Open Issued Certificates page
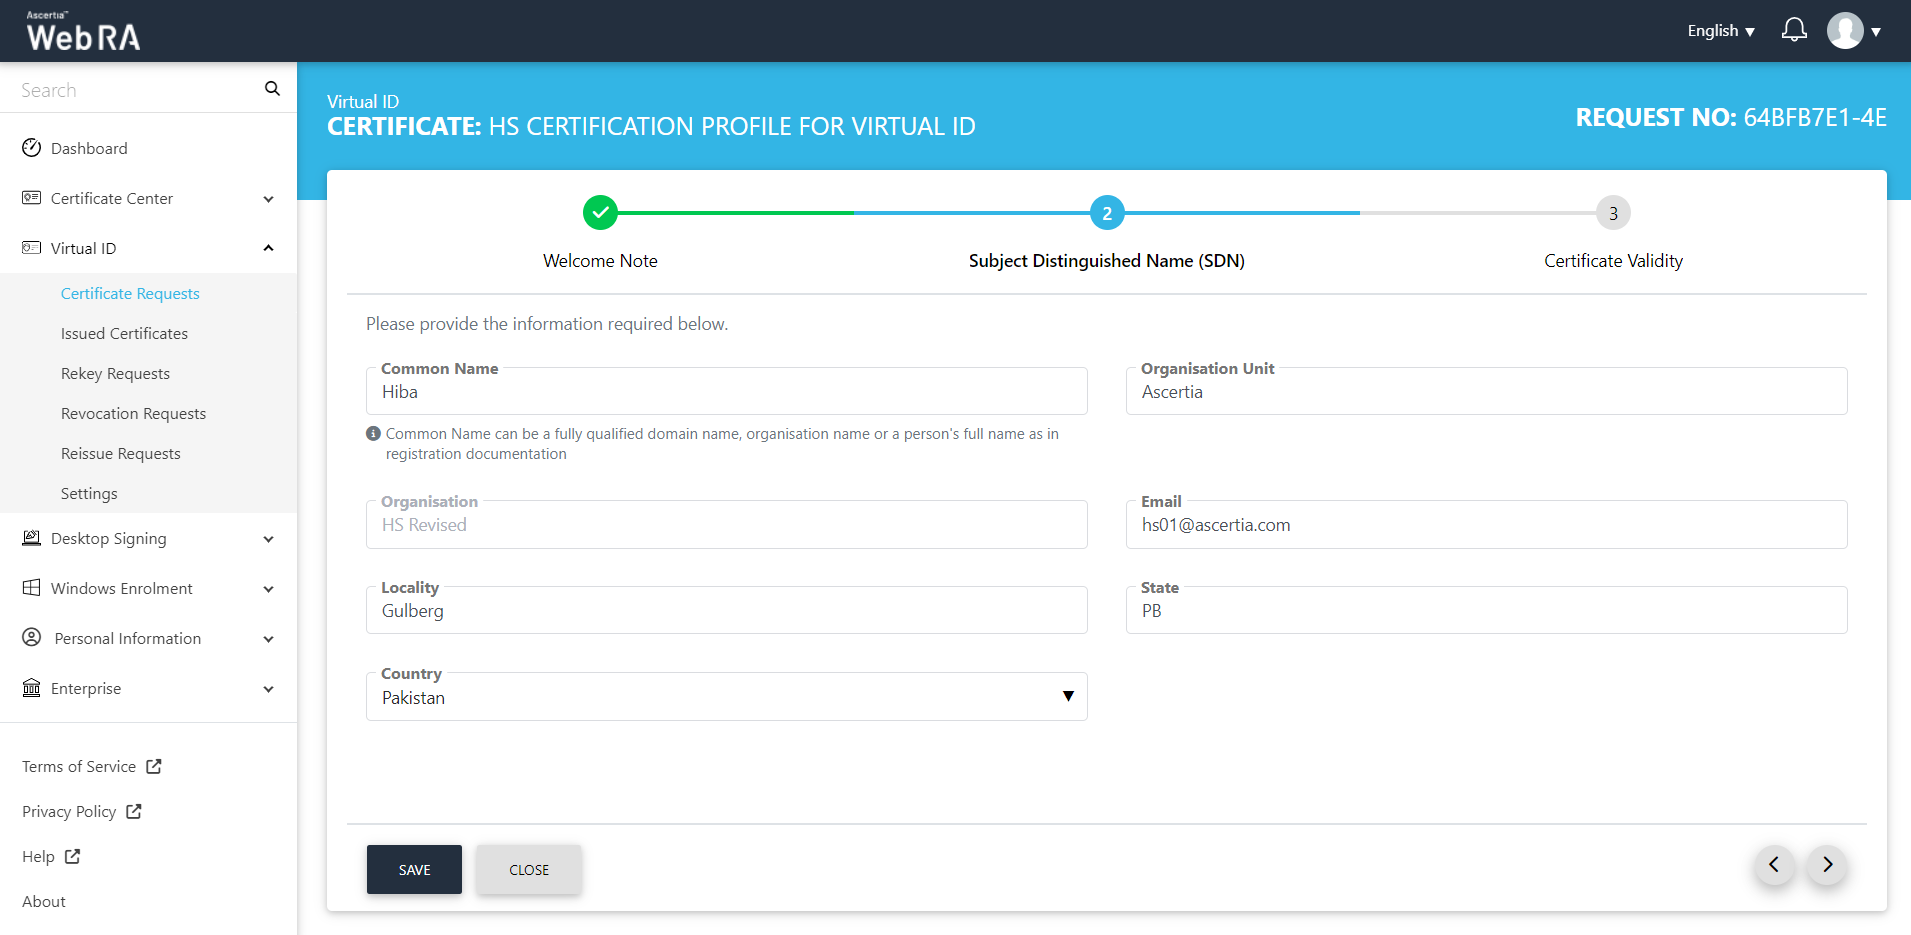This screenshot has width=1911, height=935. 124,334
